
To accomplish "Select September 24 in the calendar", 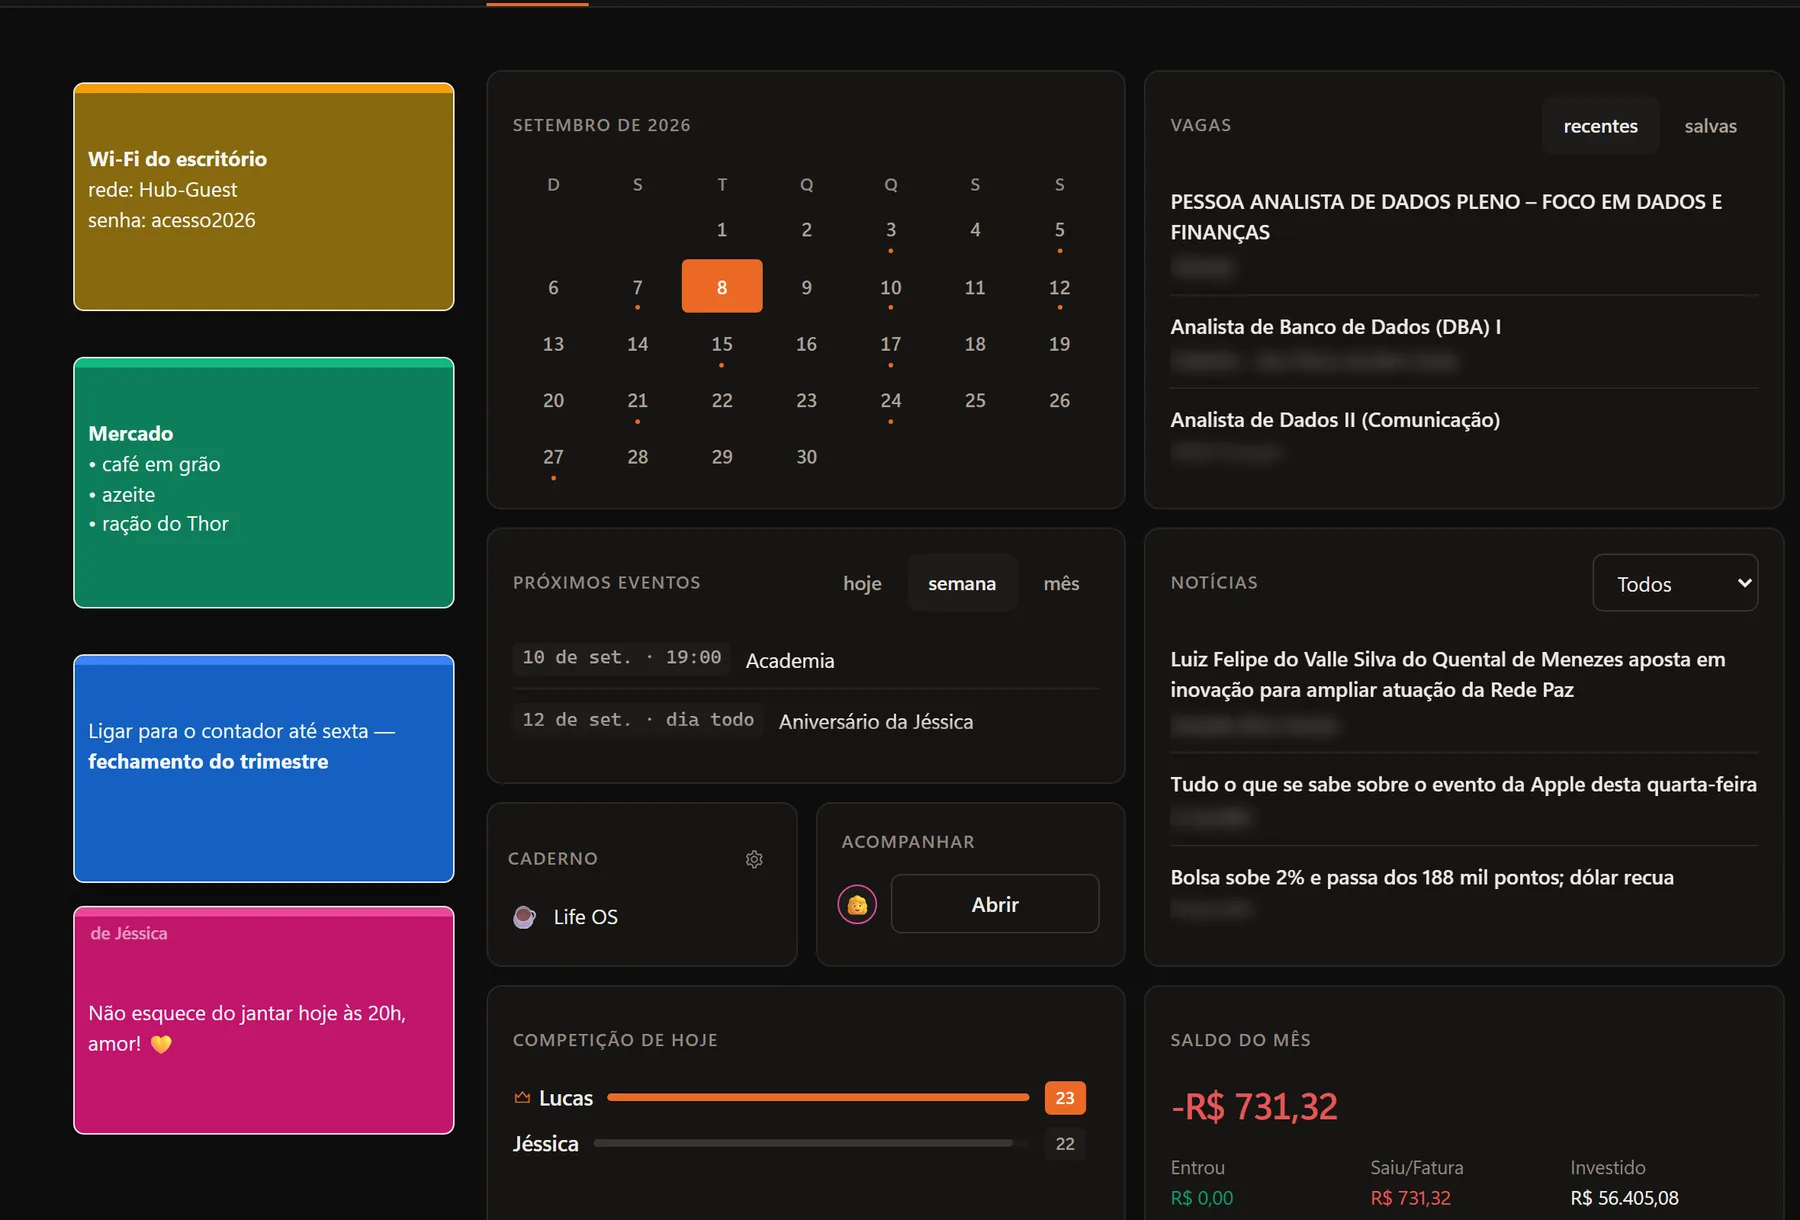I will point(891,401).
